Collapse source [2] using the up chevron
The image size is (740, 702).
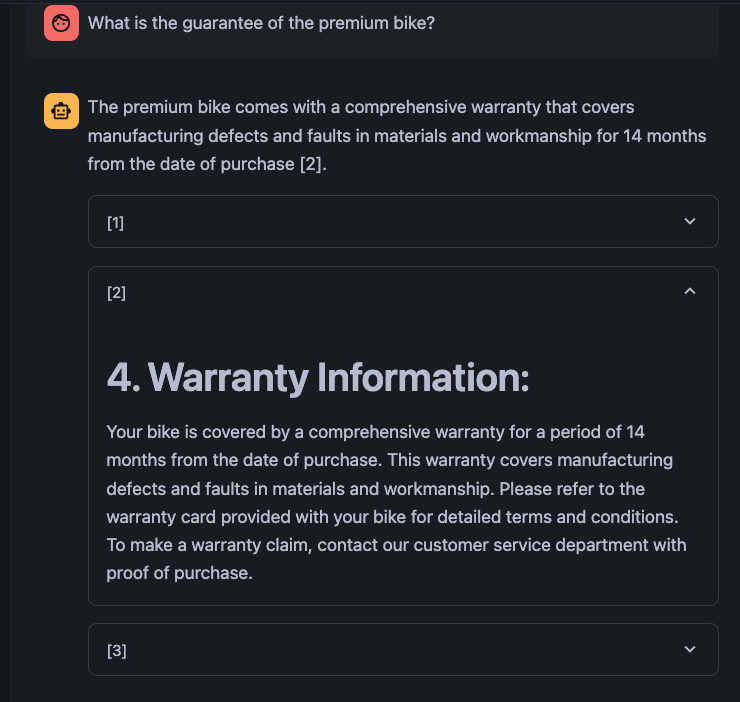(690, 291)
